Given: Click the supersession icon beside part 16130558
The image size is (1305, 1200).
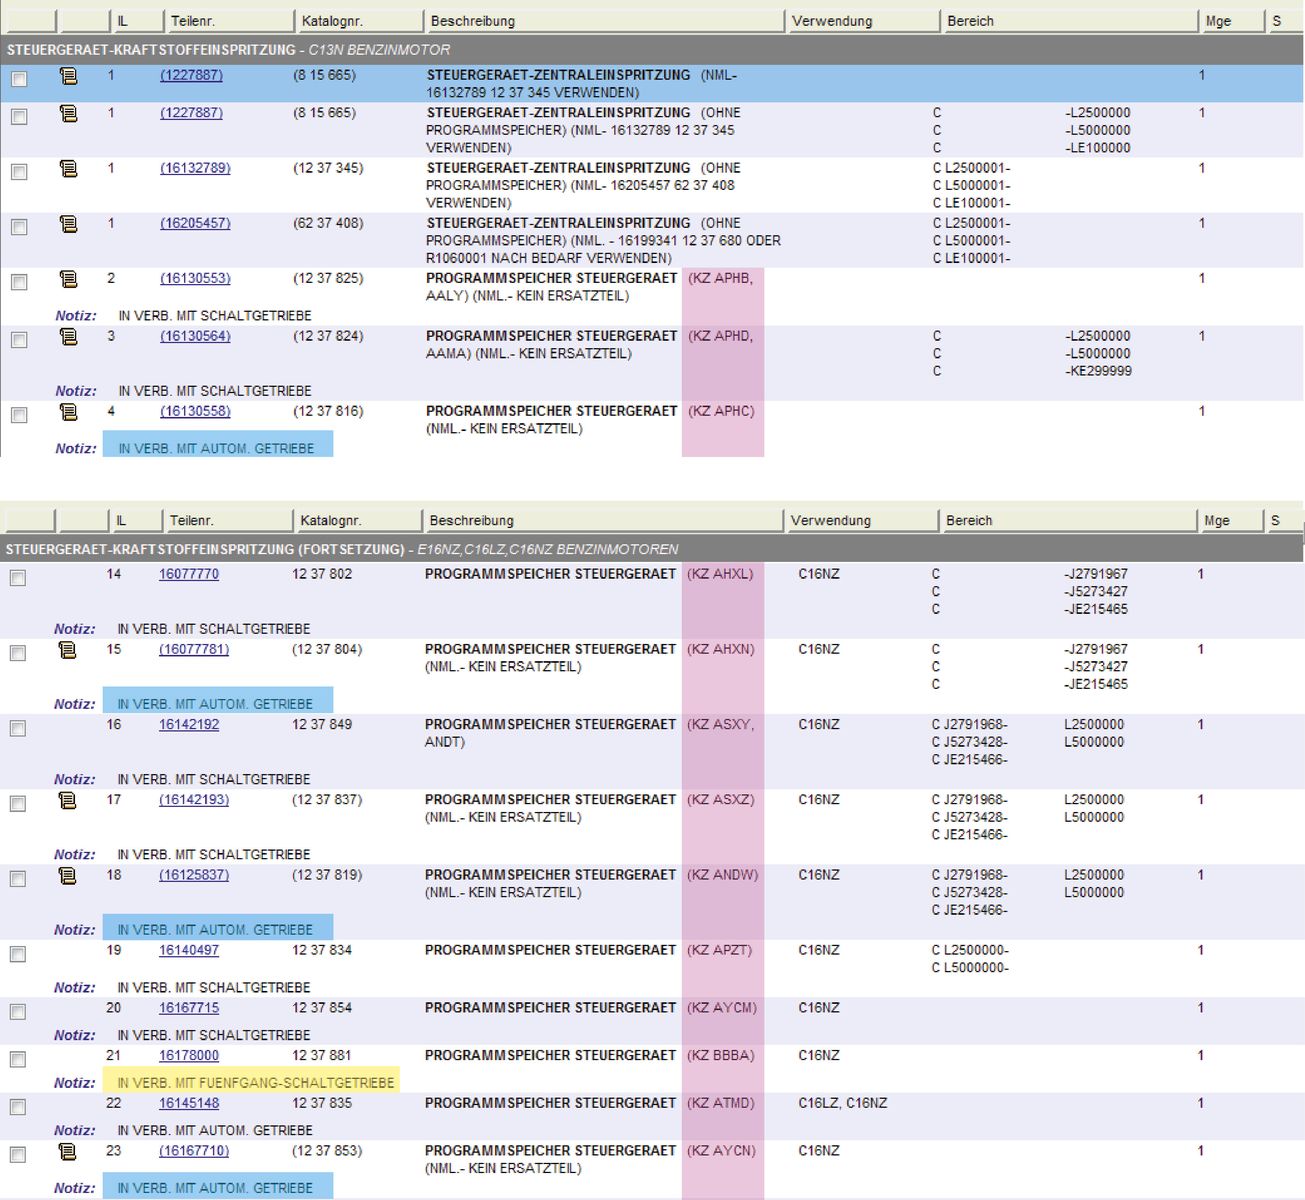Looking at the screenshot, I should pyautogui.click(x=68, y=411).
